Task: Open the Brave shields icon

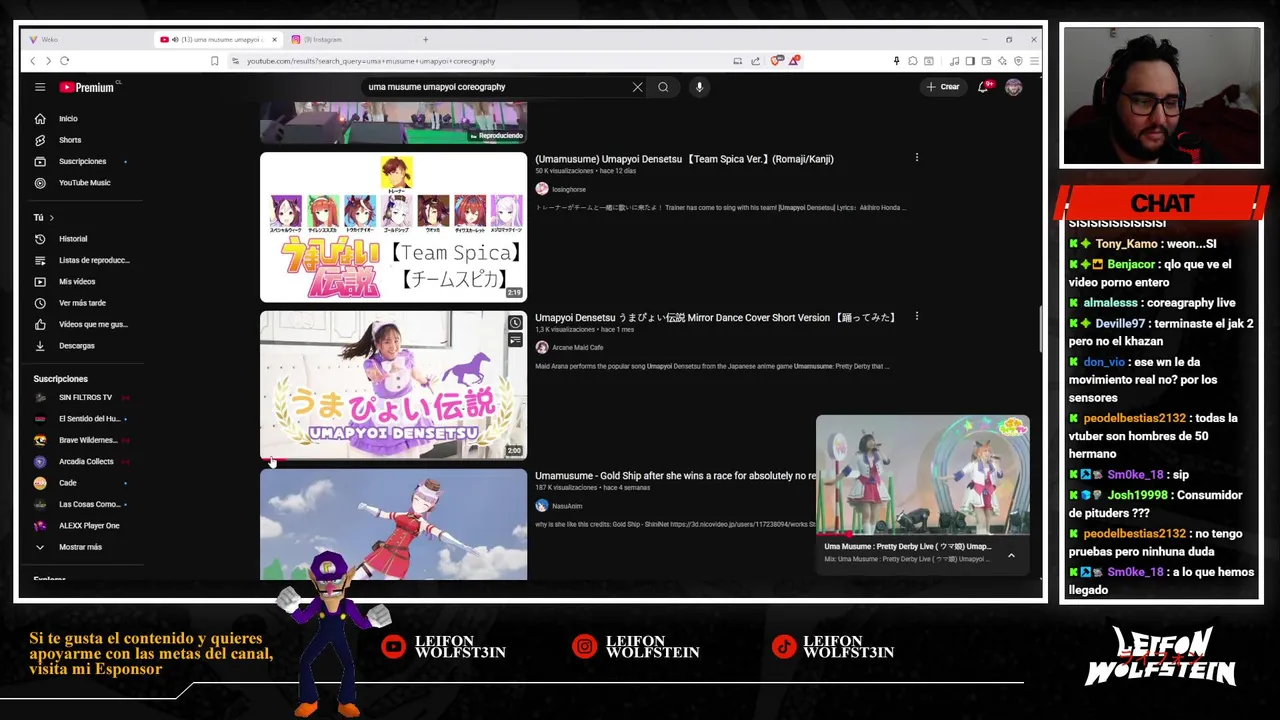Action: pos(776,61)
